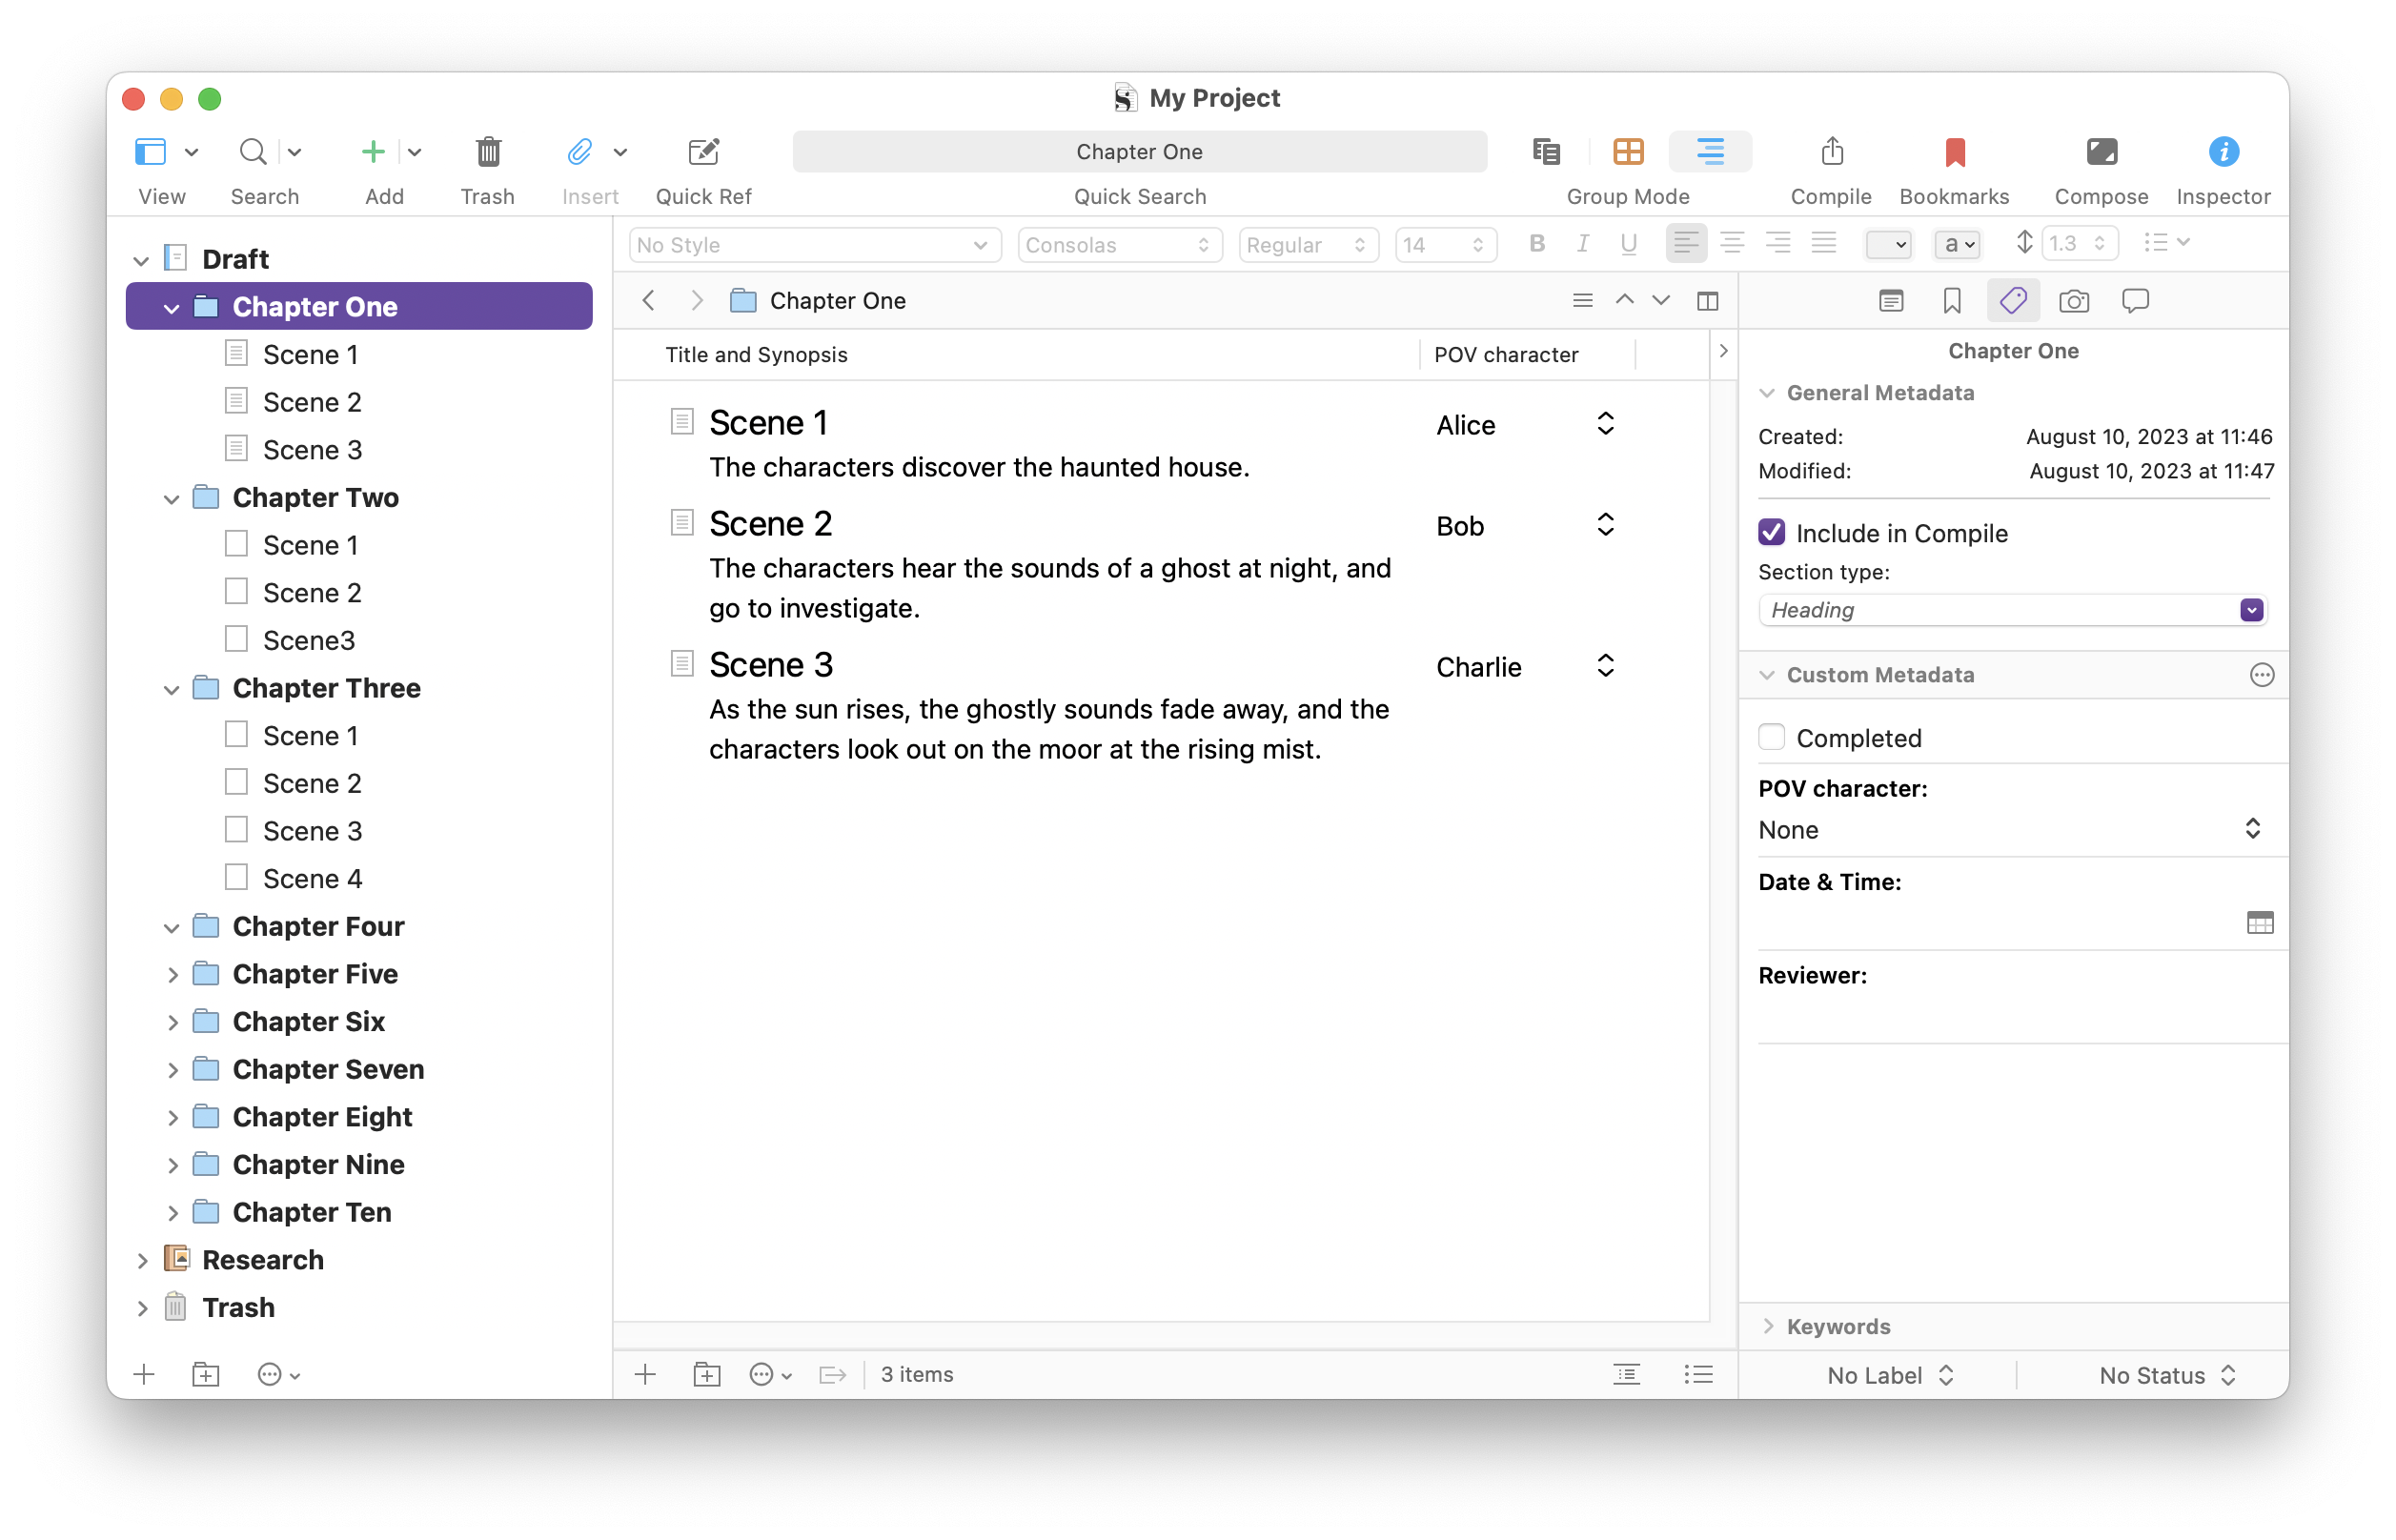Click the Quick Ref icon

703,152
